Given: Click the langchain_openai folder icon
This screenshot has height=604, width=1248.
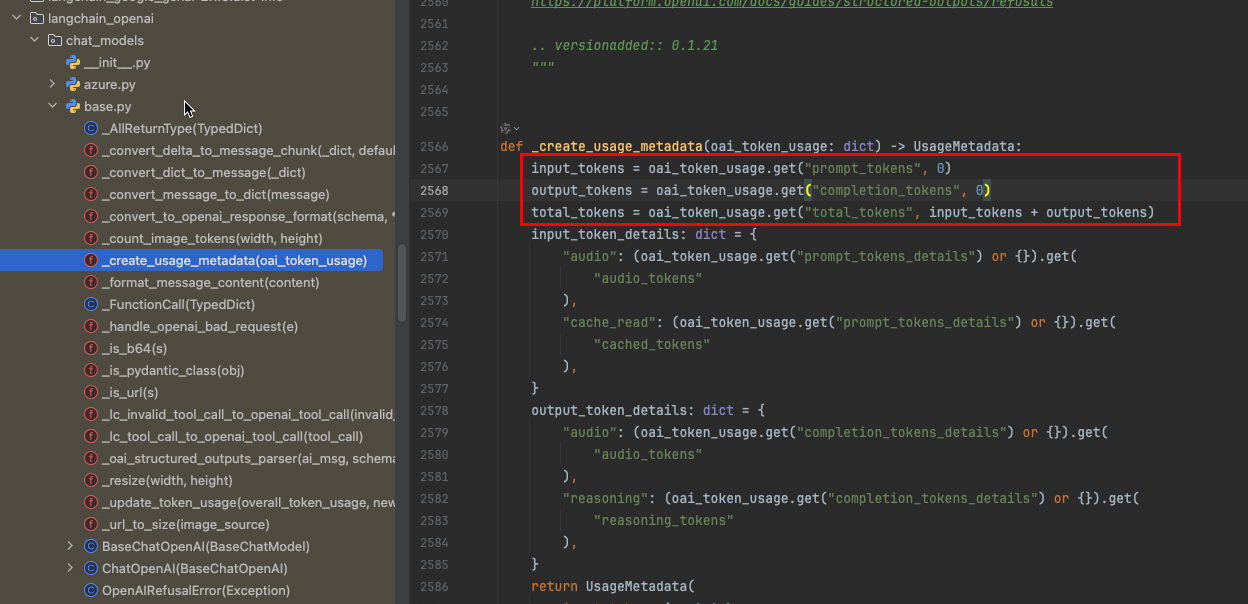Looking at the screenshot, I should pyautogui.click(x=38, y=18).
